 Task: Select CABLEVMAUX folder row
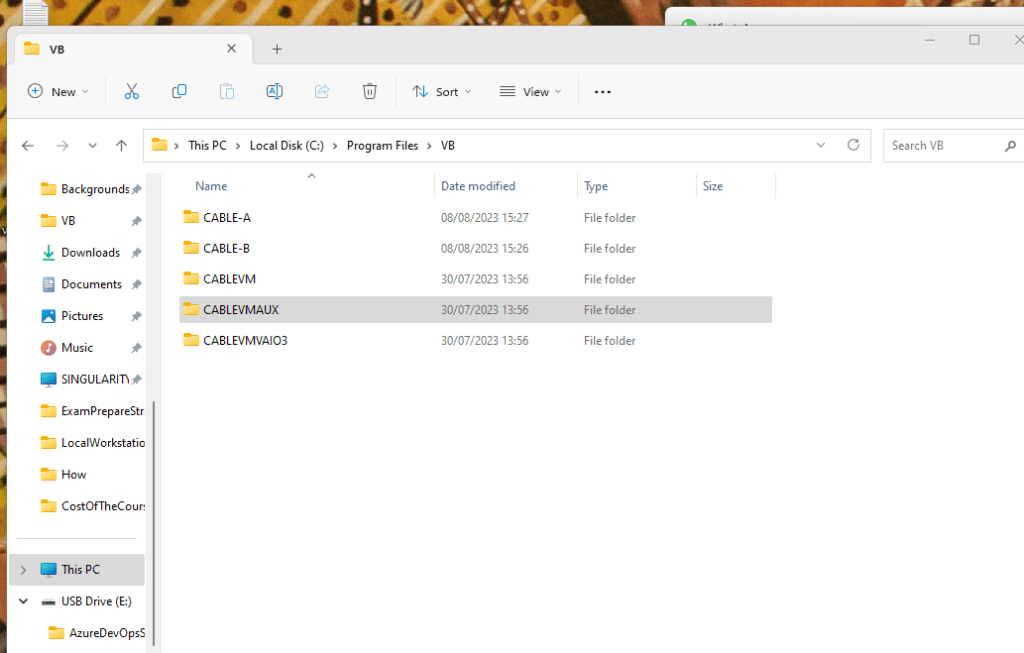coord(475,310)
